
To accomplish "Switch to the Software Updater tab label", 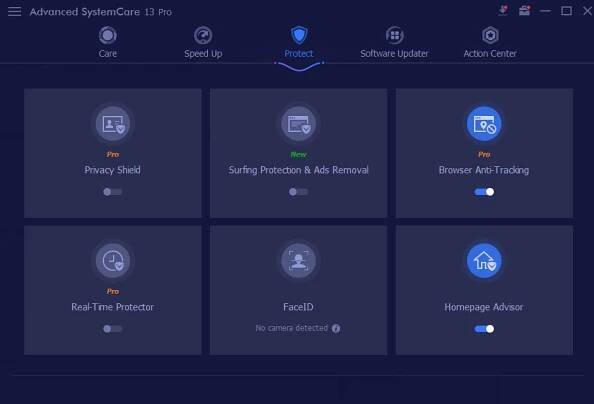I will [394, 54].
